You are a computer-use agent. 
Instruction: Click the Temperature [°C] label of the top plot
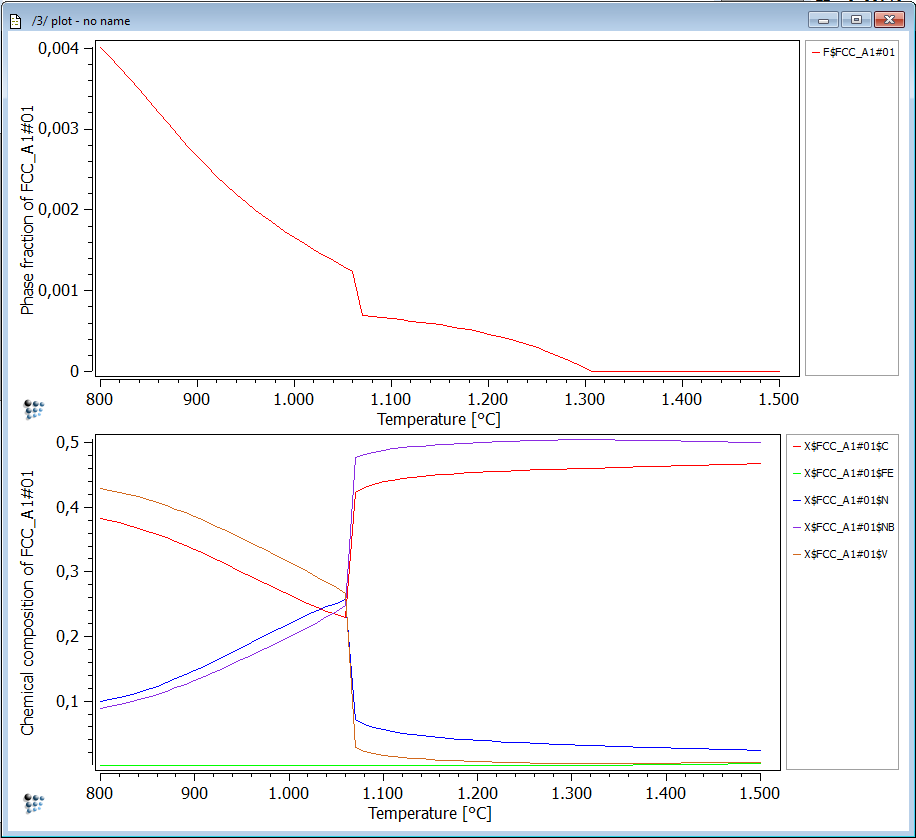(438, 419)
